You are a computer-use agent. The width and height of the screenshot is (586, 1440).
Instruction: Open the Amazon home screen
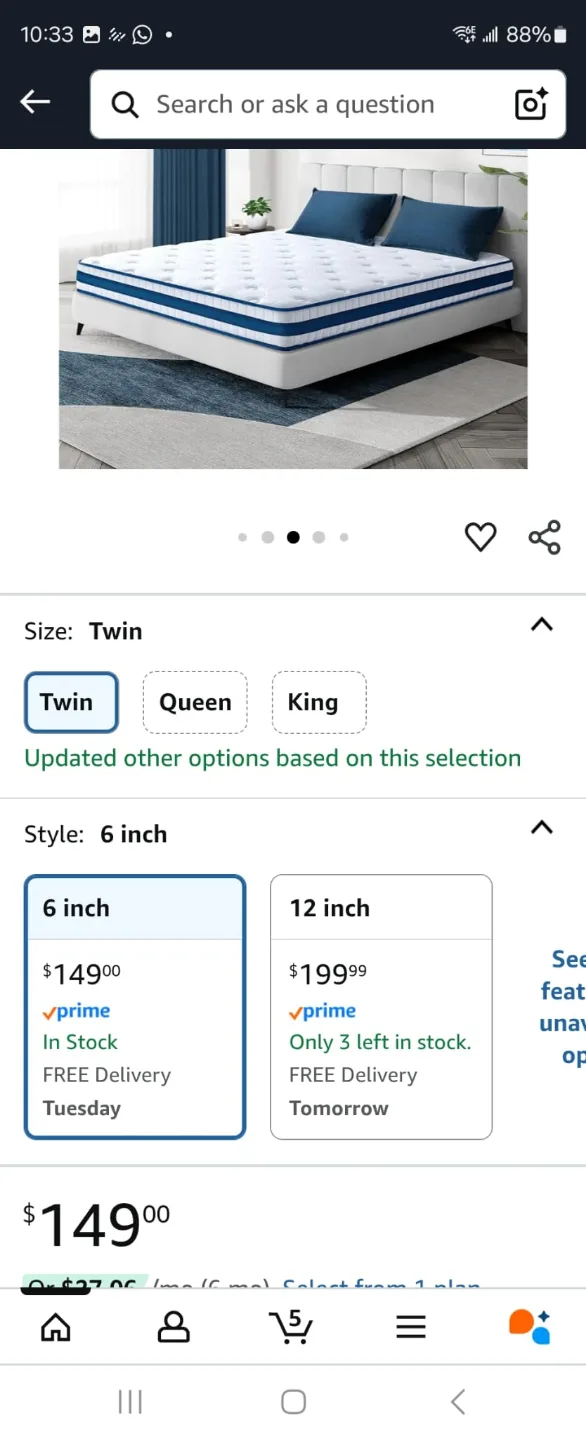(x=56, y=1326)
